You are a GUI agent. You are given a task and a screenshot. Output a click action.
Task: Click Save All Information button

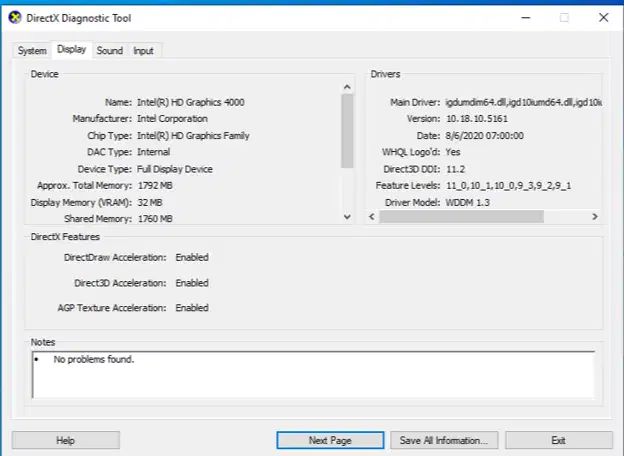click(x=443, y=440)
